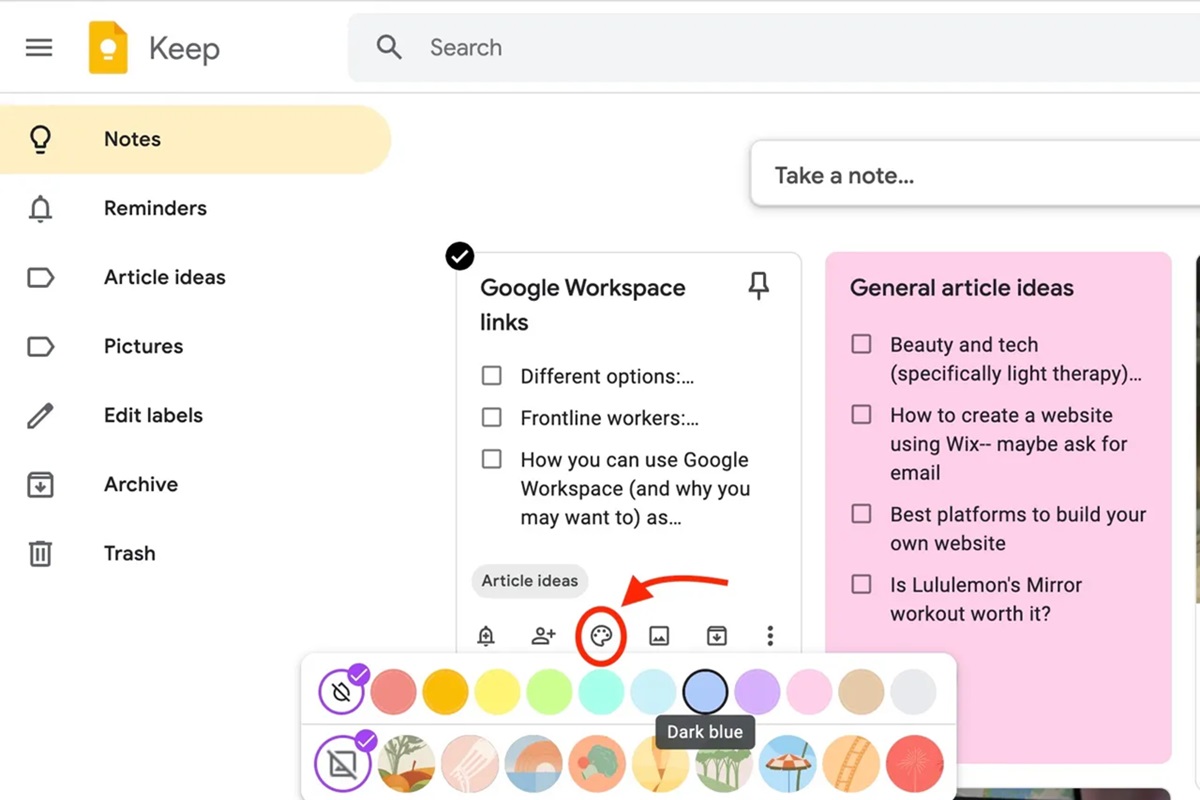Check 'How to create a website' item
This screenshot has height=800, width=1200.
pos(861,414)
